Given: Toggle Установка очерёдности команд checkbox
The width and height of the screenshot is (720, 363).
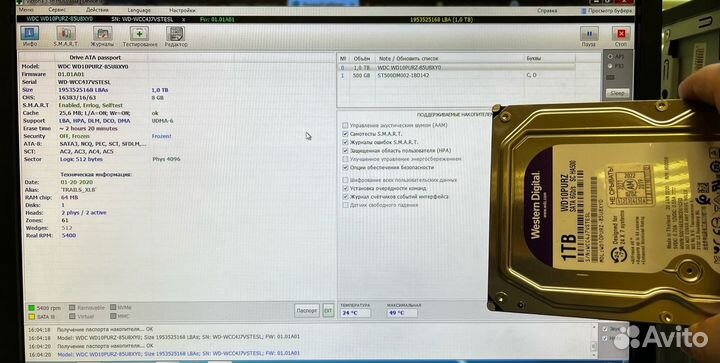Looking at the screenshot, I should [x=345, y=188].
